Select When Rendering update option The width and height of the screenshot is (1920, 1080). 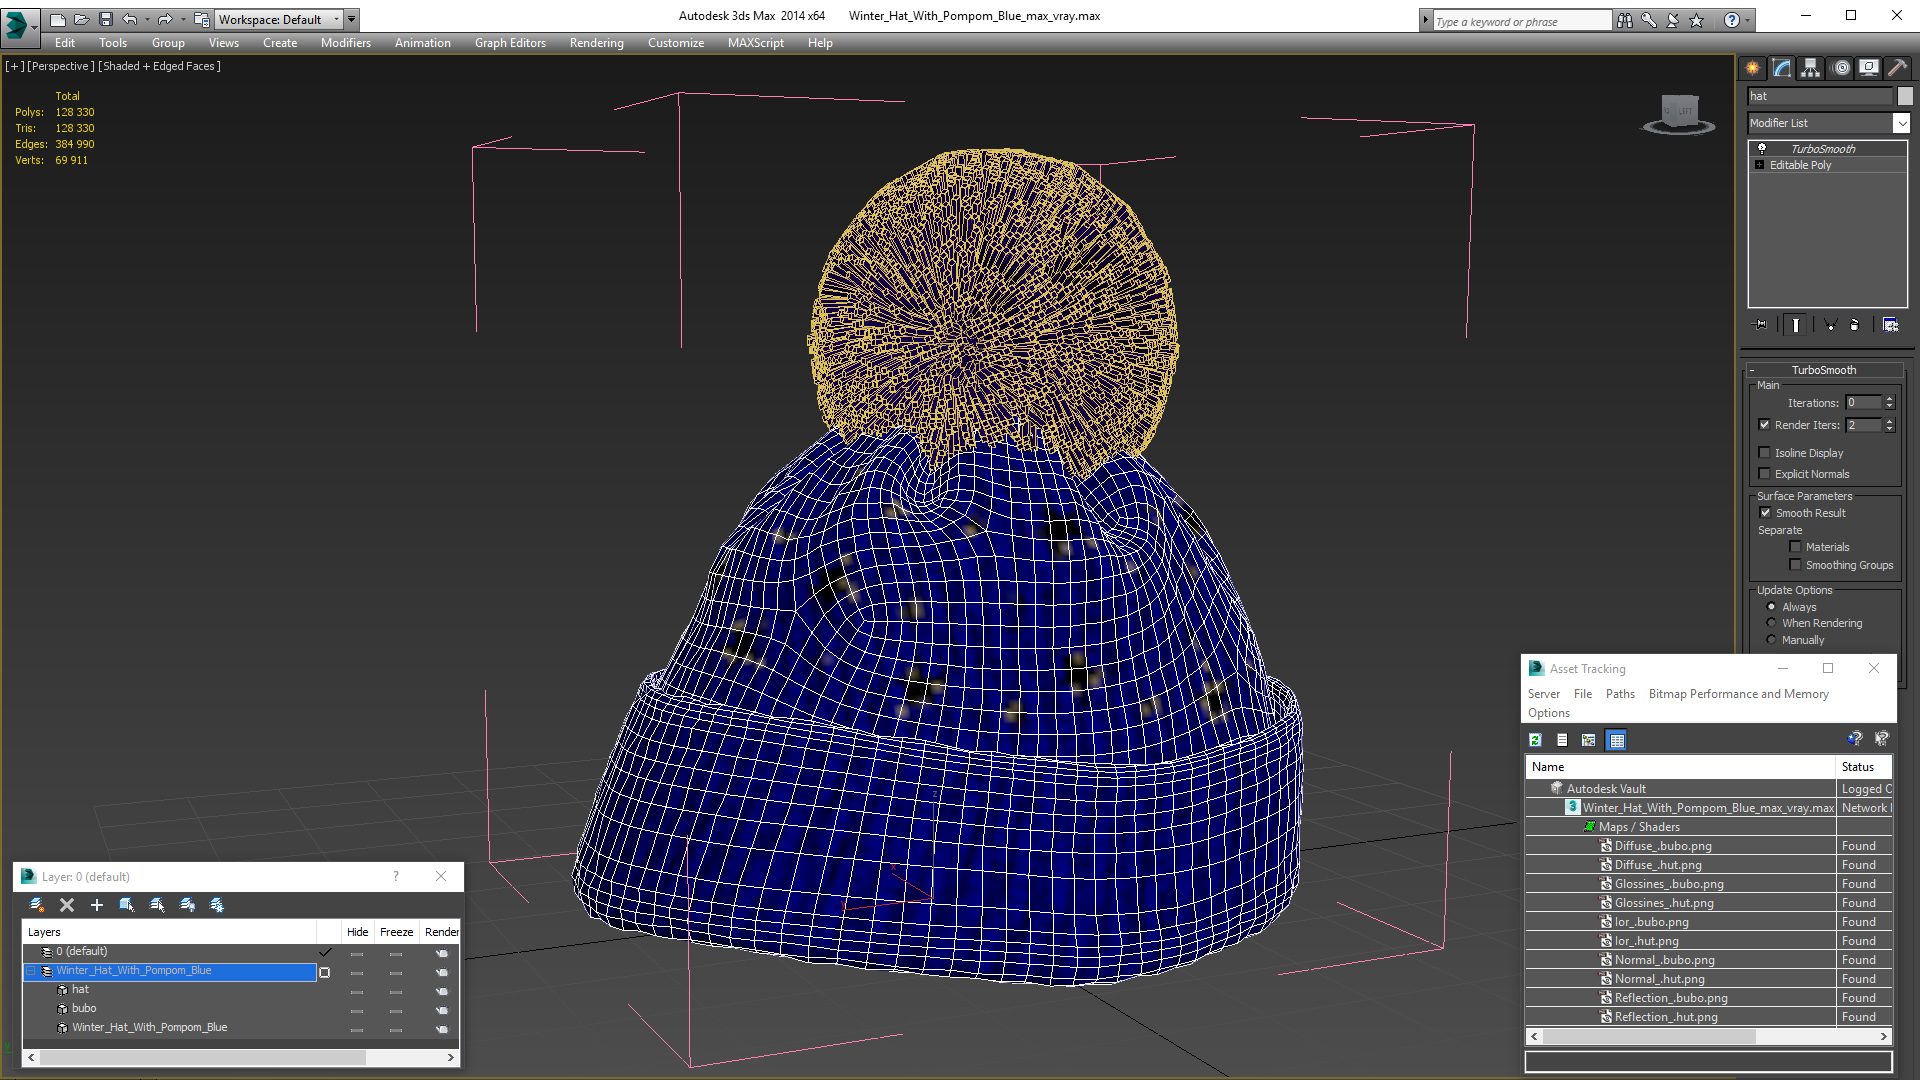[x=1771, y=623]
